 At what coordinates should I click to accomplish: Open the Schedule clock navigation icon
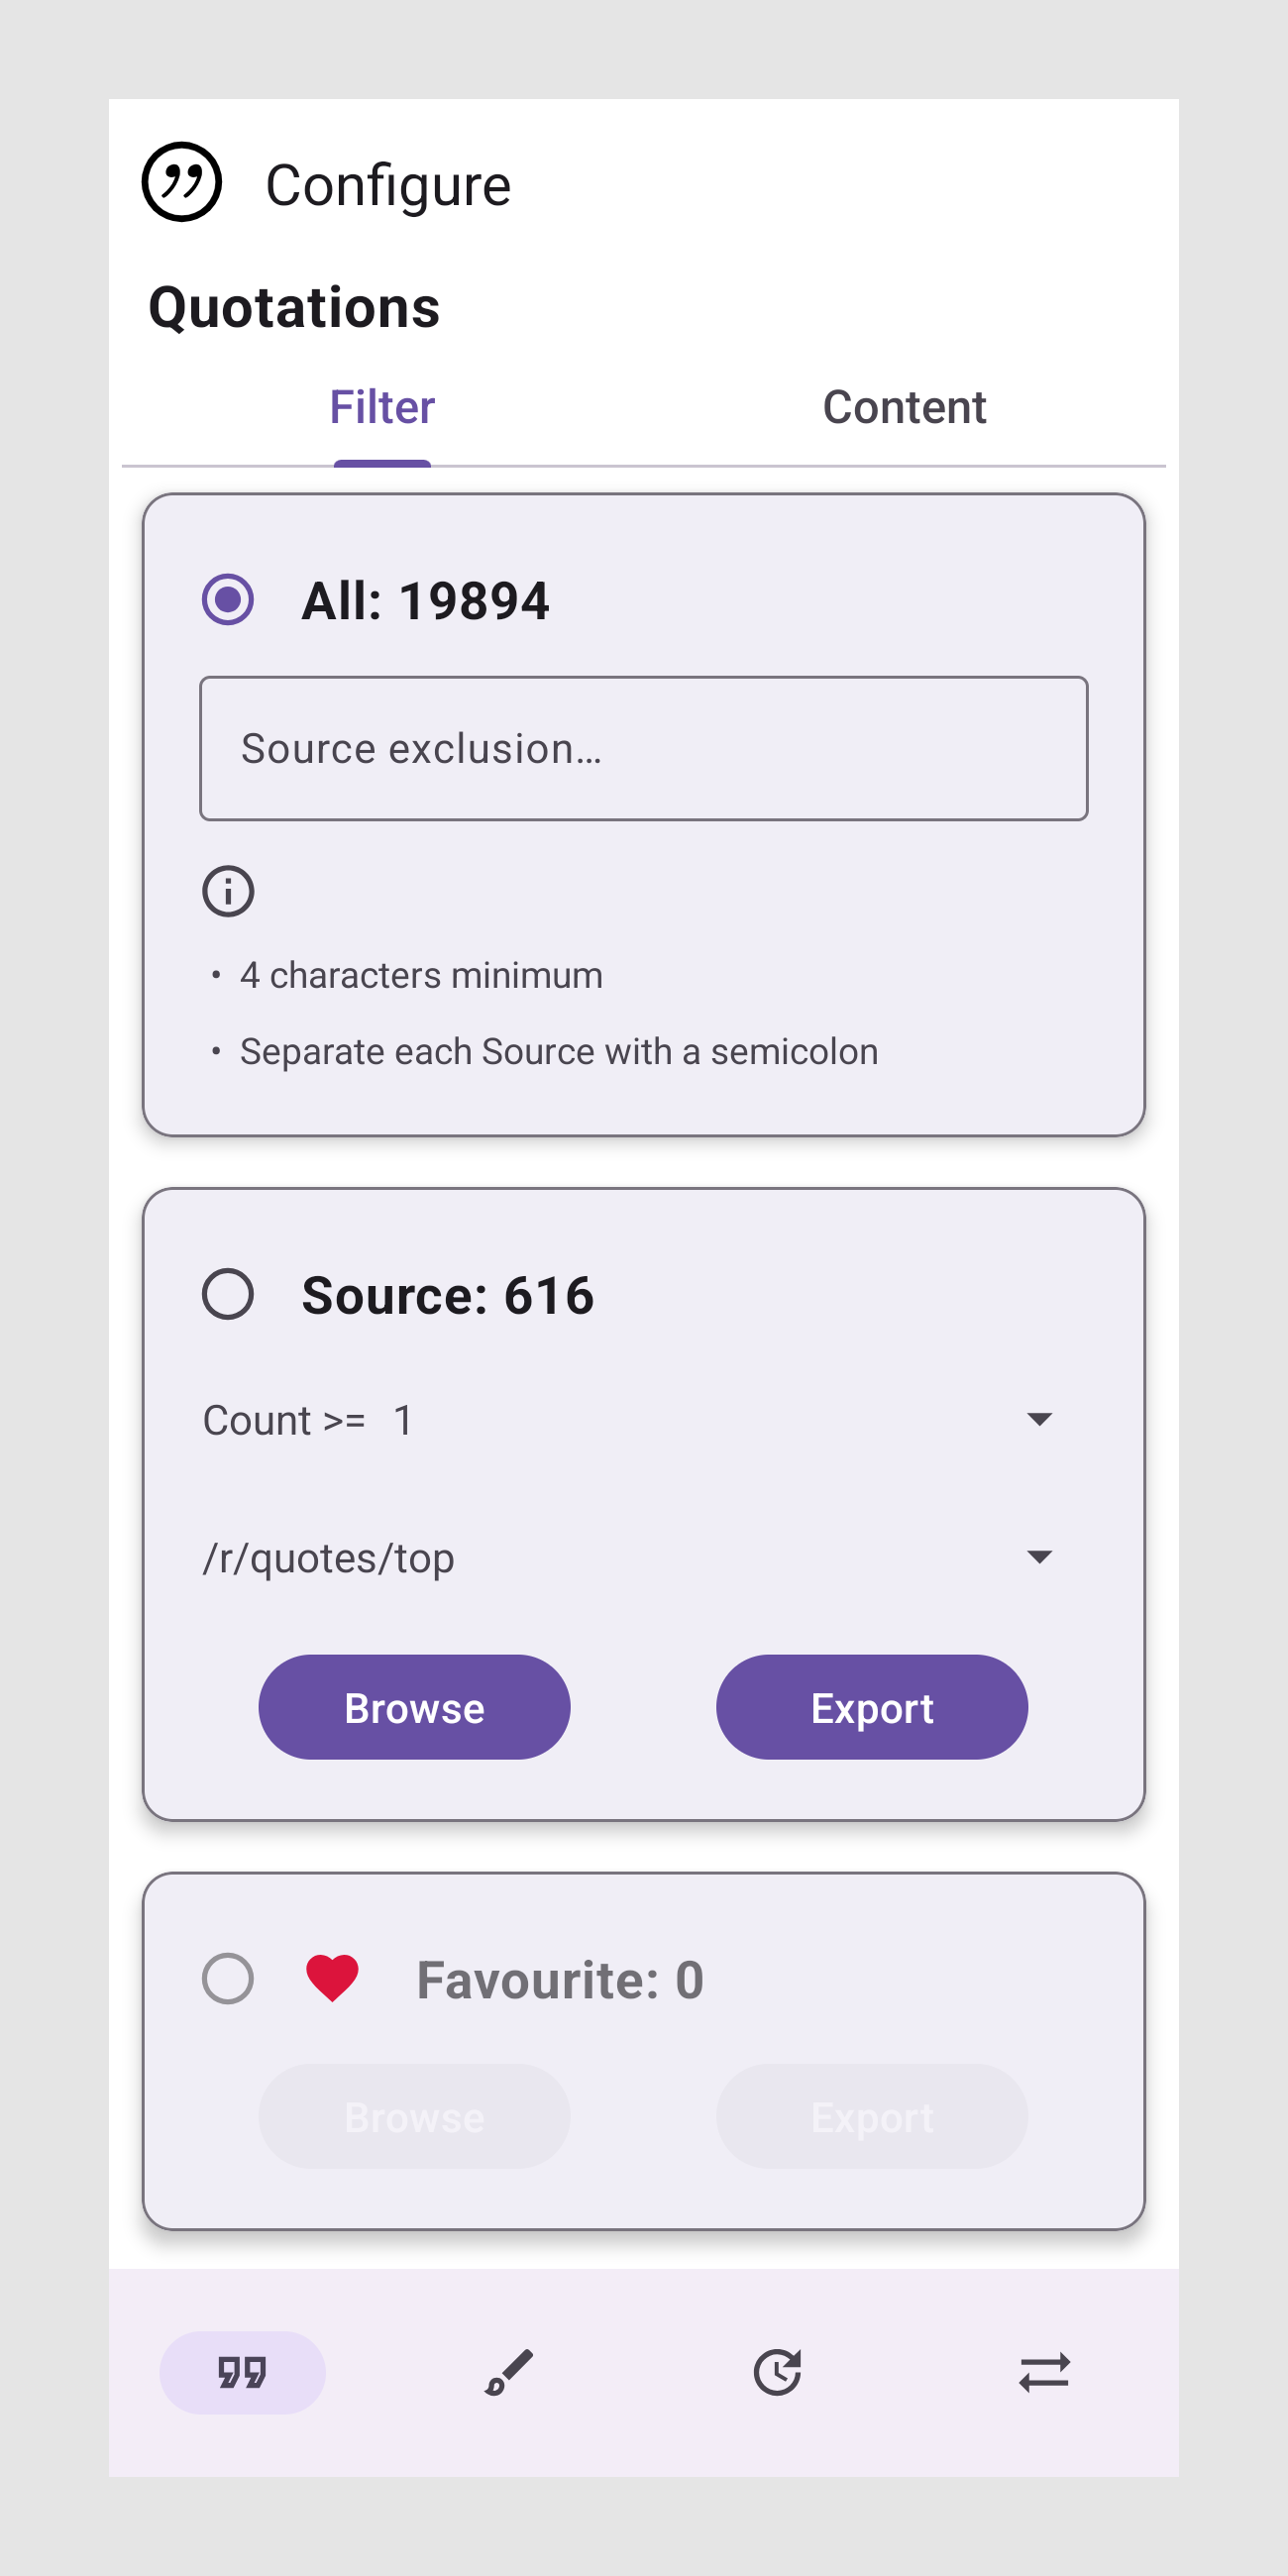pos(777,2372)
